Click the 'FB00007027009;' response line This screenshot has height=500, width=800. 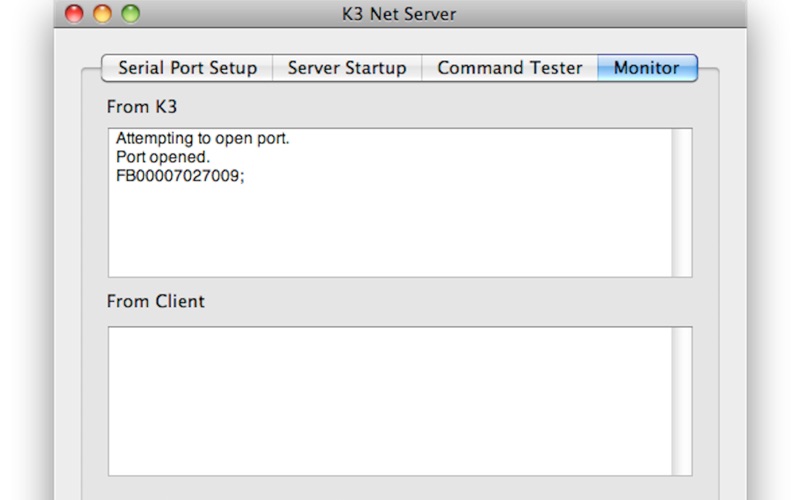[180, 176]
